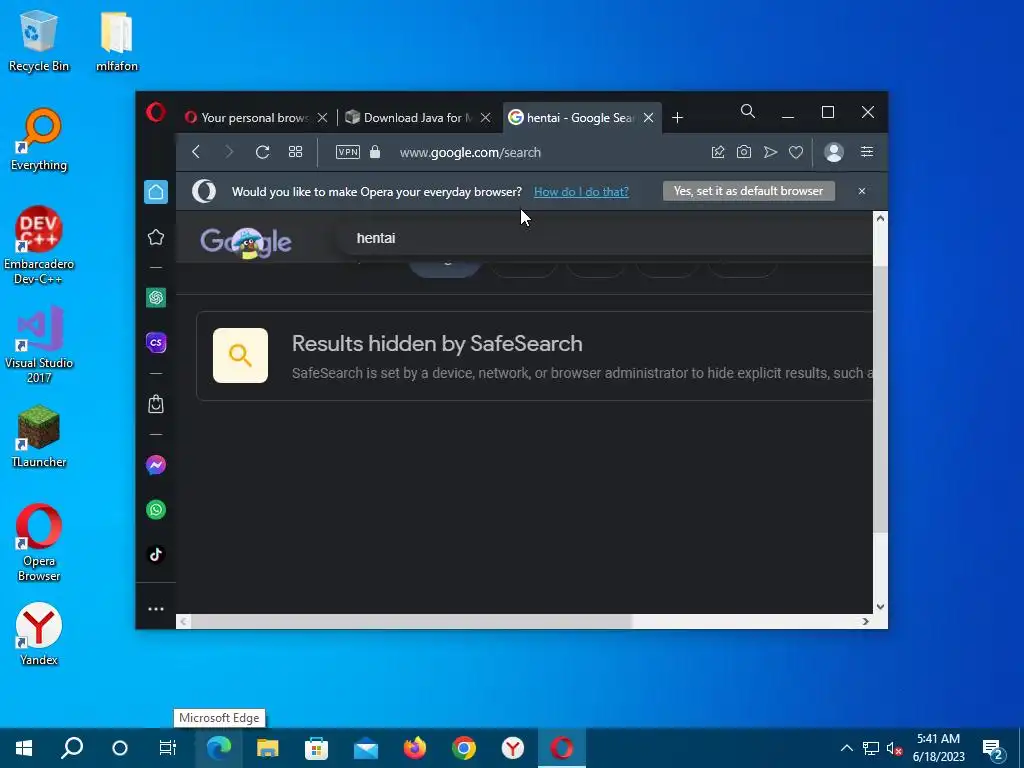Open the sidebar Shopping bag icon
Screen dimensions: 1024x768
pyautogui.click(x=156, y=404)
